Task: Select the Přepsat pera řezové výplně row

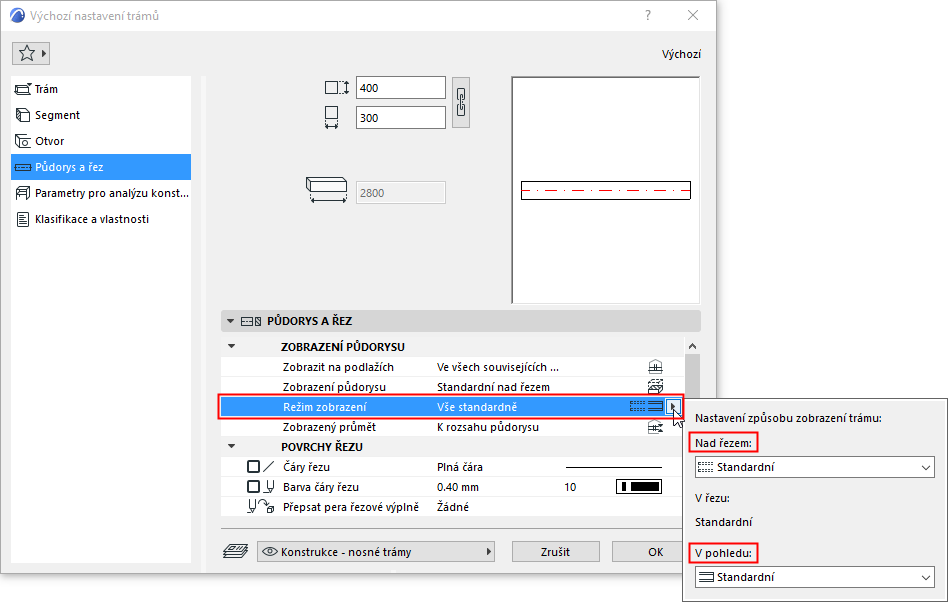Action: [452, 507]
